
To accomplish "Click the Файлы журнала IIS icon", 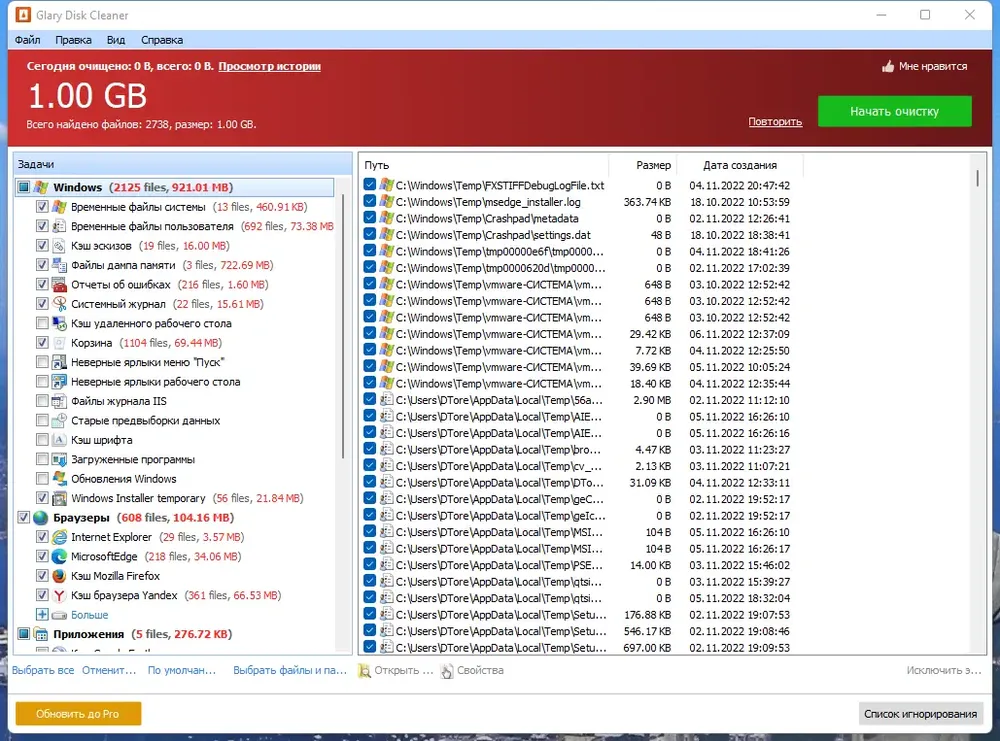I will pos(59,401).
